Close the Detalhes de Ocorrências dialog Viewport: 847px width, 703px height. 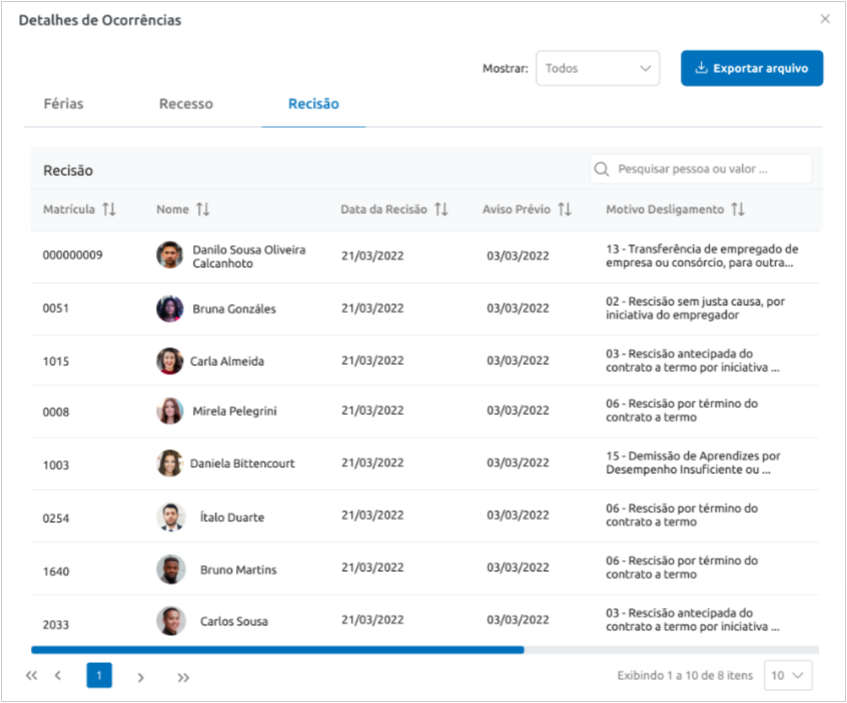coord(825,19)
